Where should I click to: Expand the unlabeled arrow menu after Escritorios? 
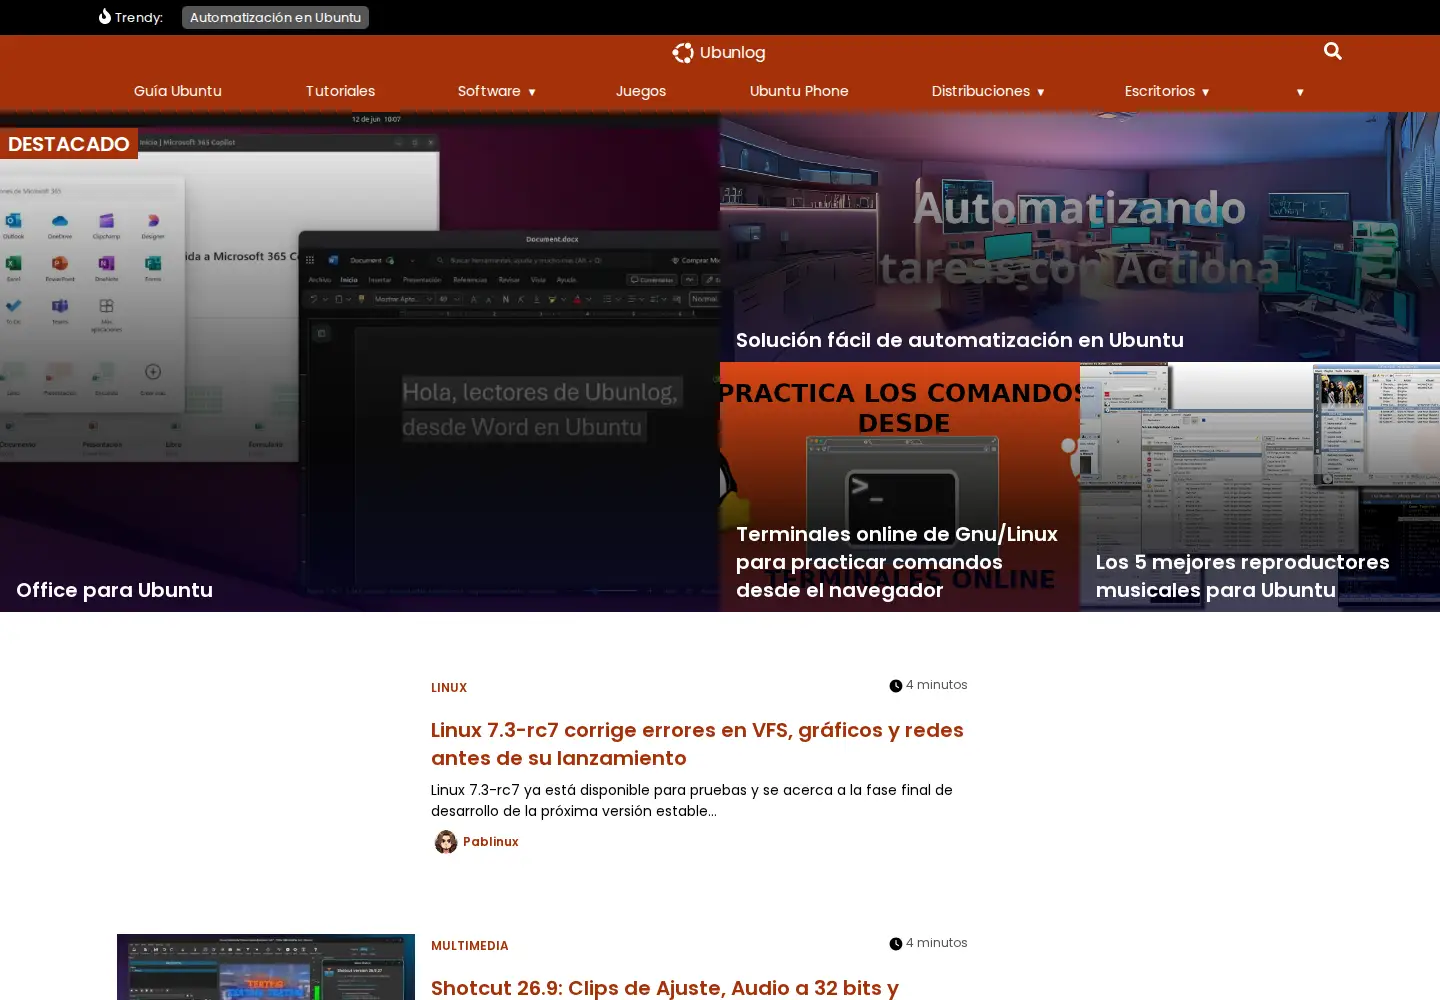pyautogui.click(x=1300, y=92)
